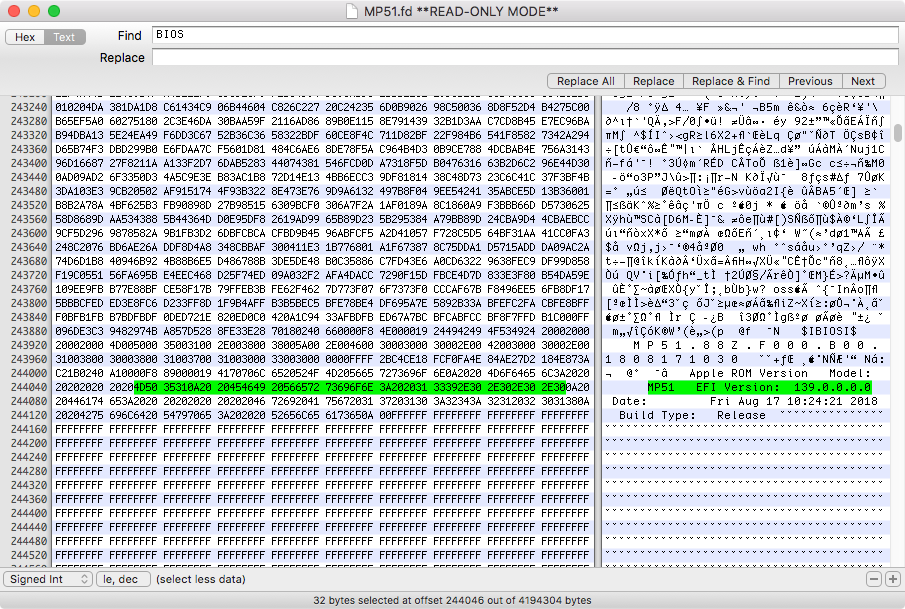Close the window with the red button
The height and width of the screenshot is (609, 905).
coord(14,11)
